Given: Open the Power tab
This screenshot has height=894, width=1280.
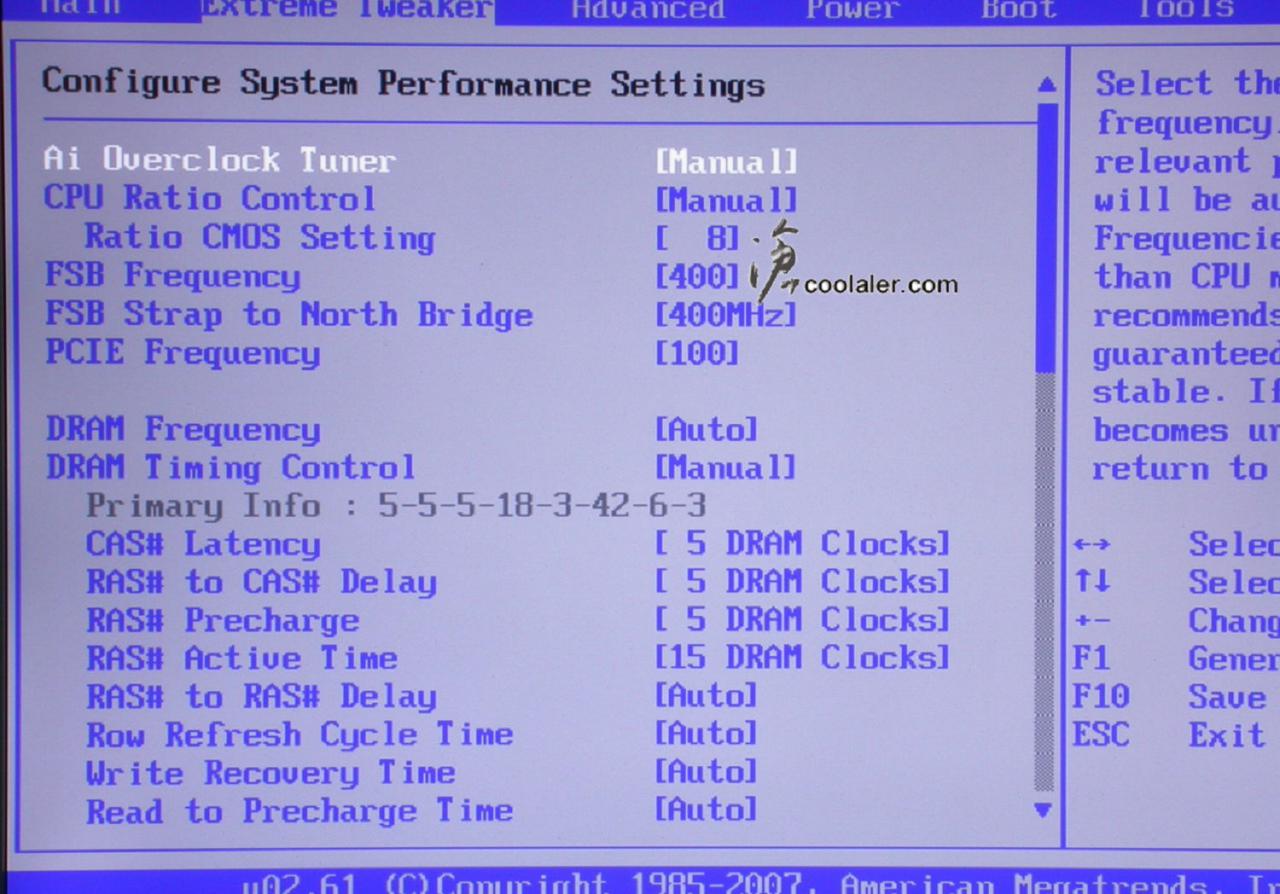Looking at the screenshot, I should tap(852, 9).
